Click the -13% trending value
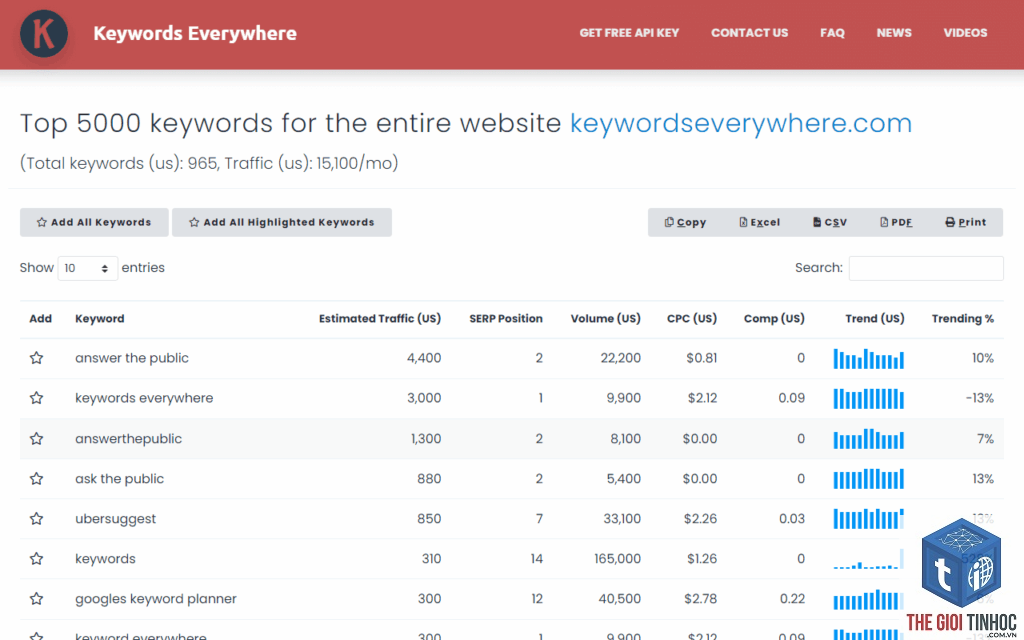The width and height of the screenshot is (1024, 640). coord(980,398)
